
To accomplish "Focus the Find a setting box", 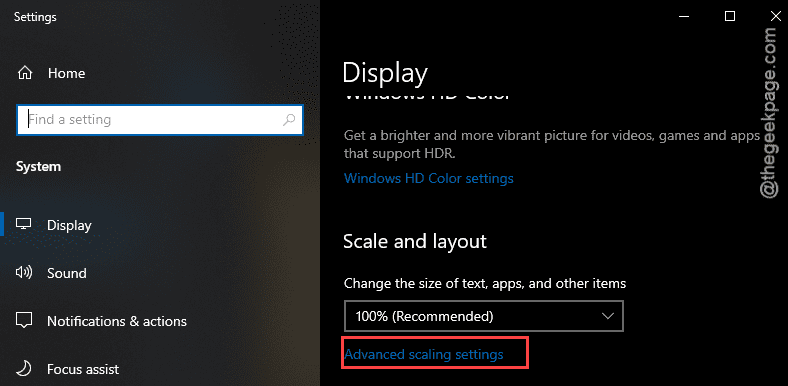I will [x=160, y=120].
